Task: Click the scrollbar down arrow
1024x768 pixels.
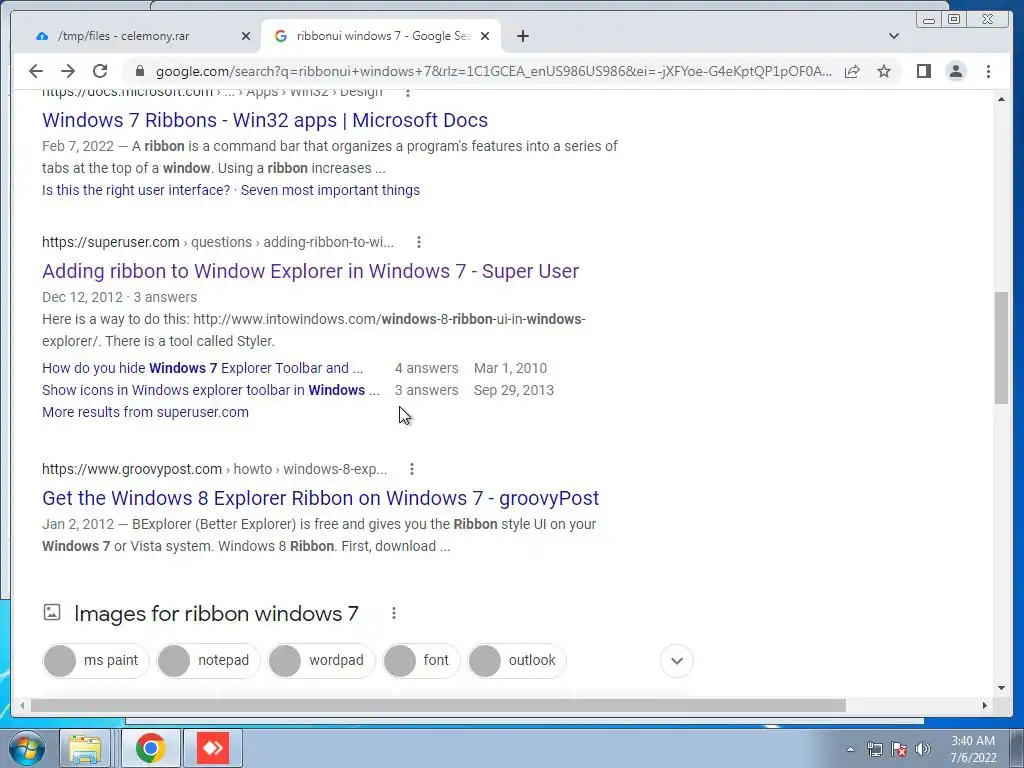Action: [1001, 688]
